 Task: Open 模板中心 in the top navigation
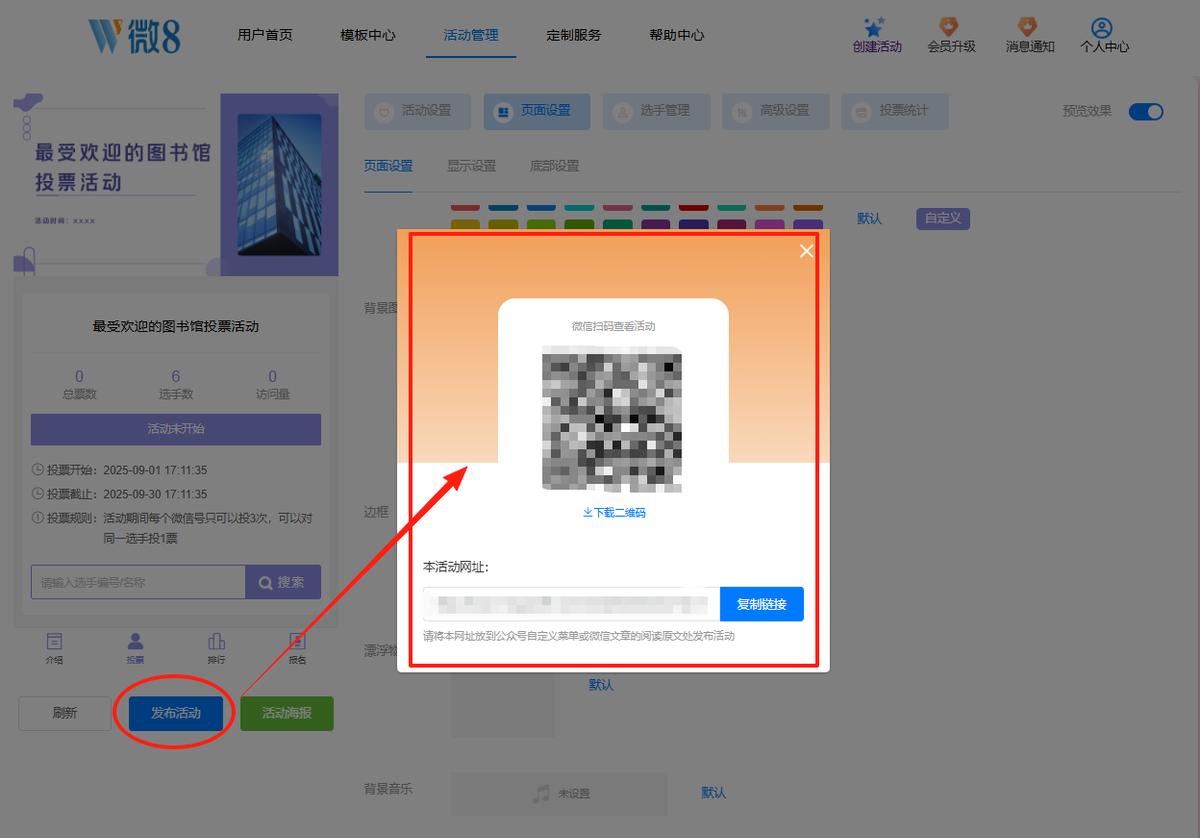[368, 35]
